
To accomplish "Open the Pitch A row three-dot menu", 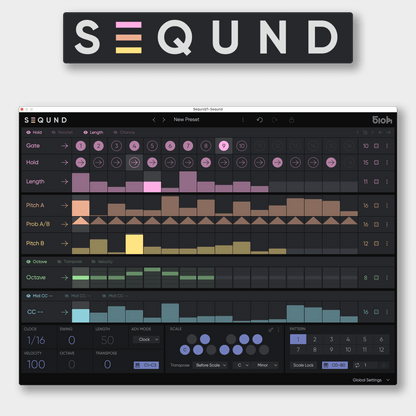I will pyautogui.click(x=387, y=205).
